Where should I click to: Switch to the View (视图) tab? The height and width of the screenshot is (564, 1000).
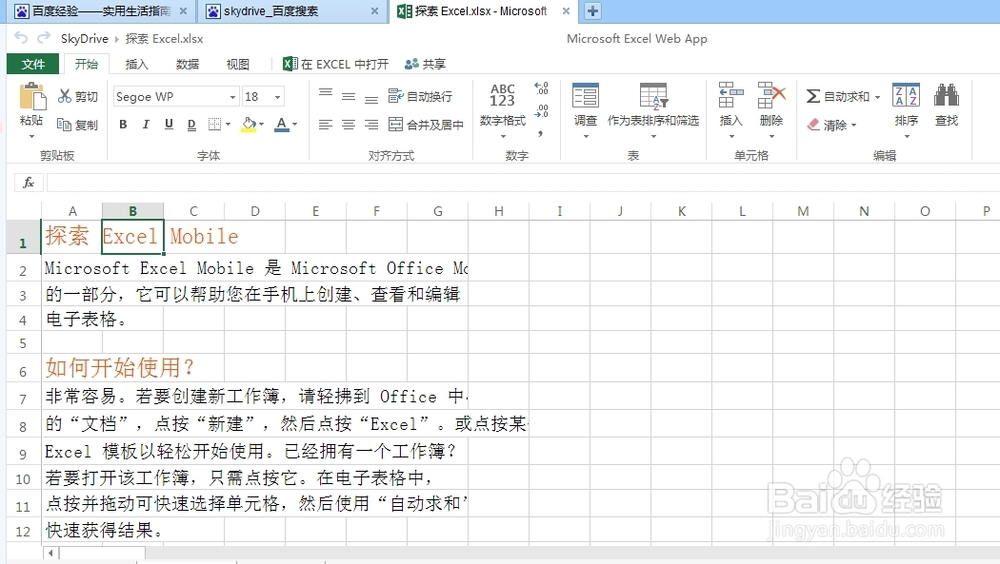[x=238, y=64]
